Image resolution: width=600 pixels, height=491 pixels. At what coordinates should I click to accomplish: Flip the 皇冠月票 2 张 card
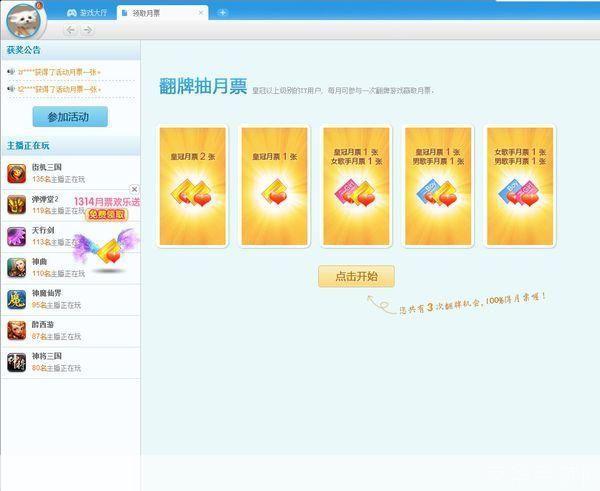[192, 186]
